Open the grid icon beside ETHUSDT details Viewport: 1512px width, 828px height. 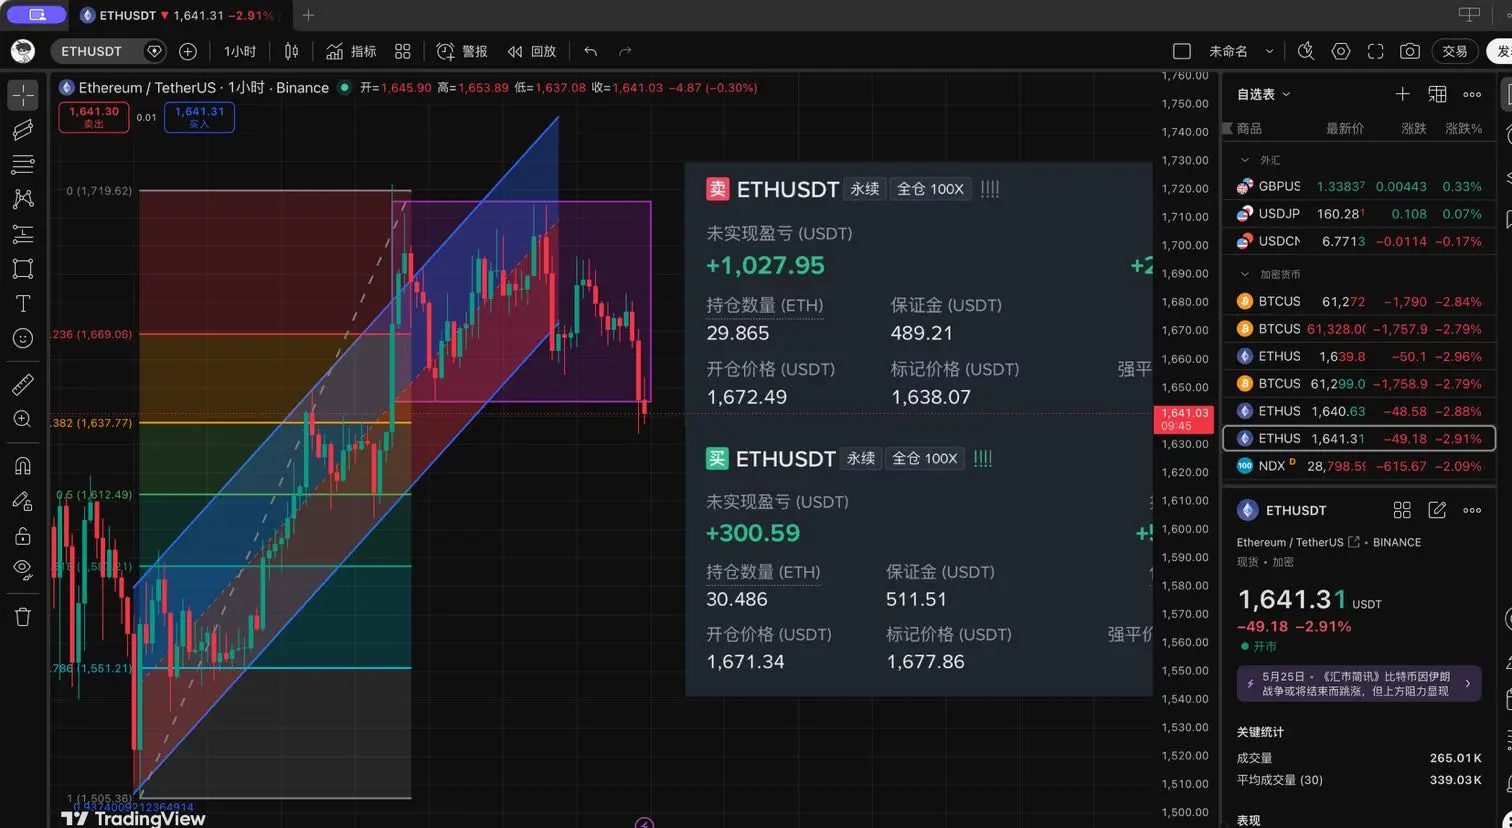(x=1402, y=510)
